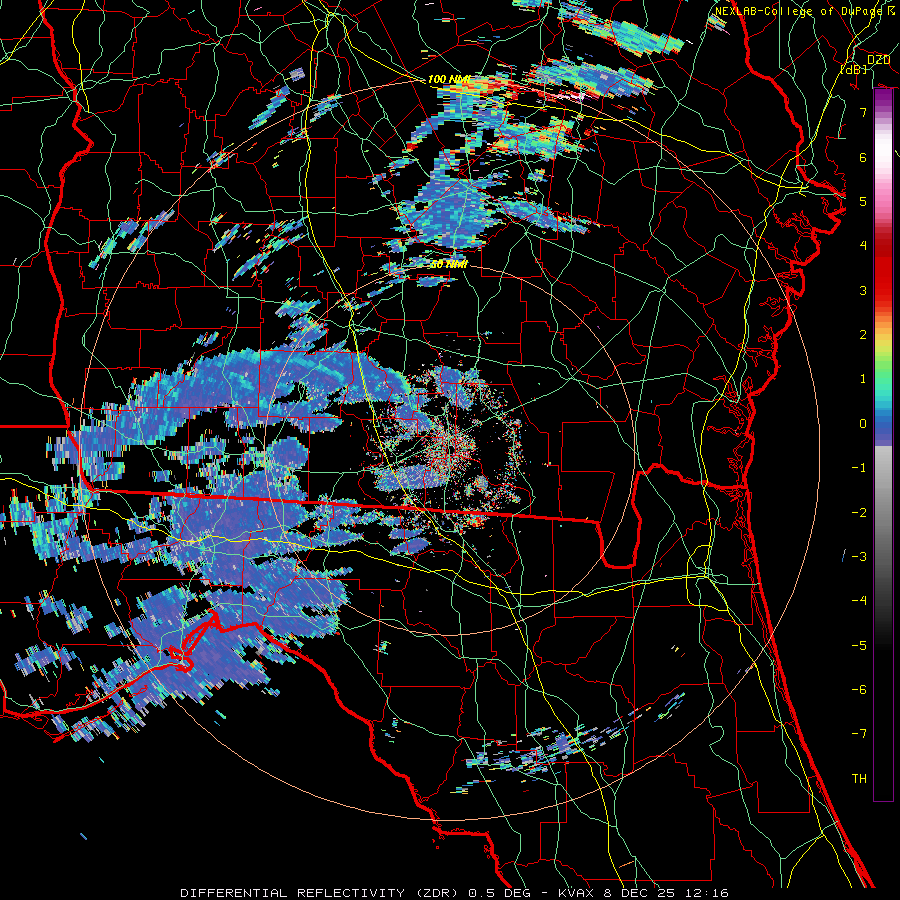Click the "100 NMI" range ring label
Image resolution: width=900 pixels, height=900 pixels.
[449, 79]
